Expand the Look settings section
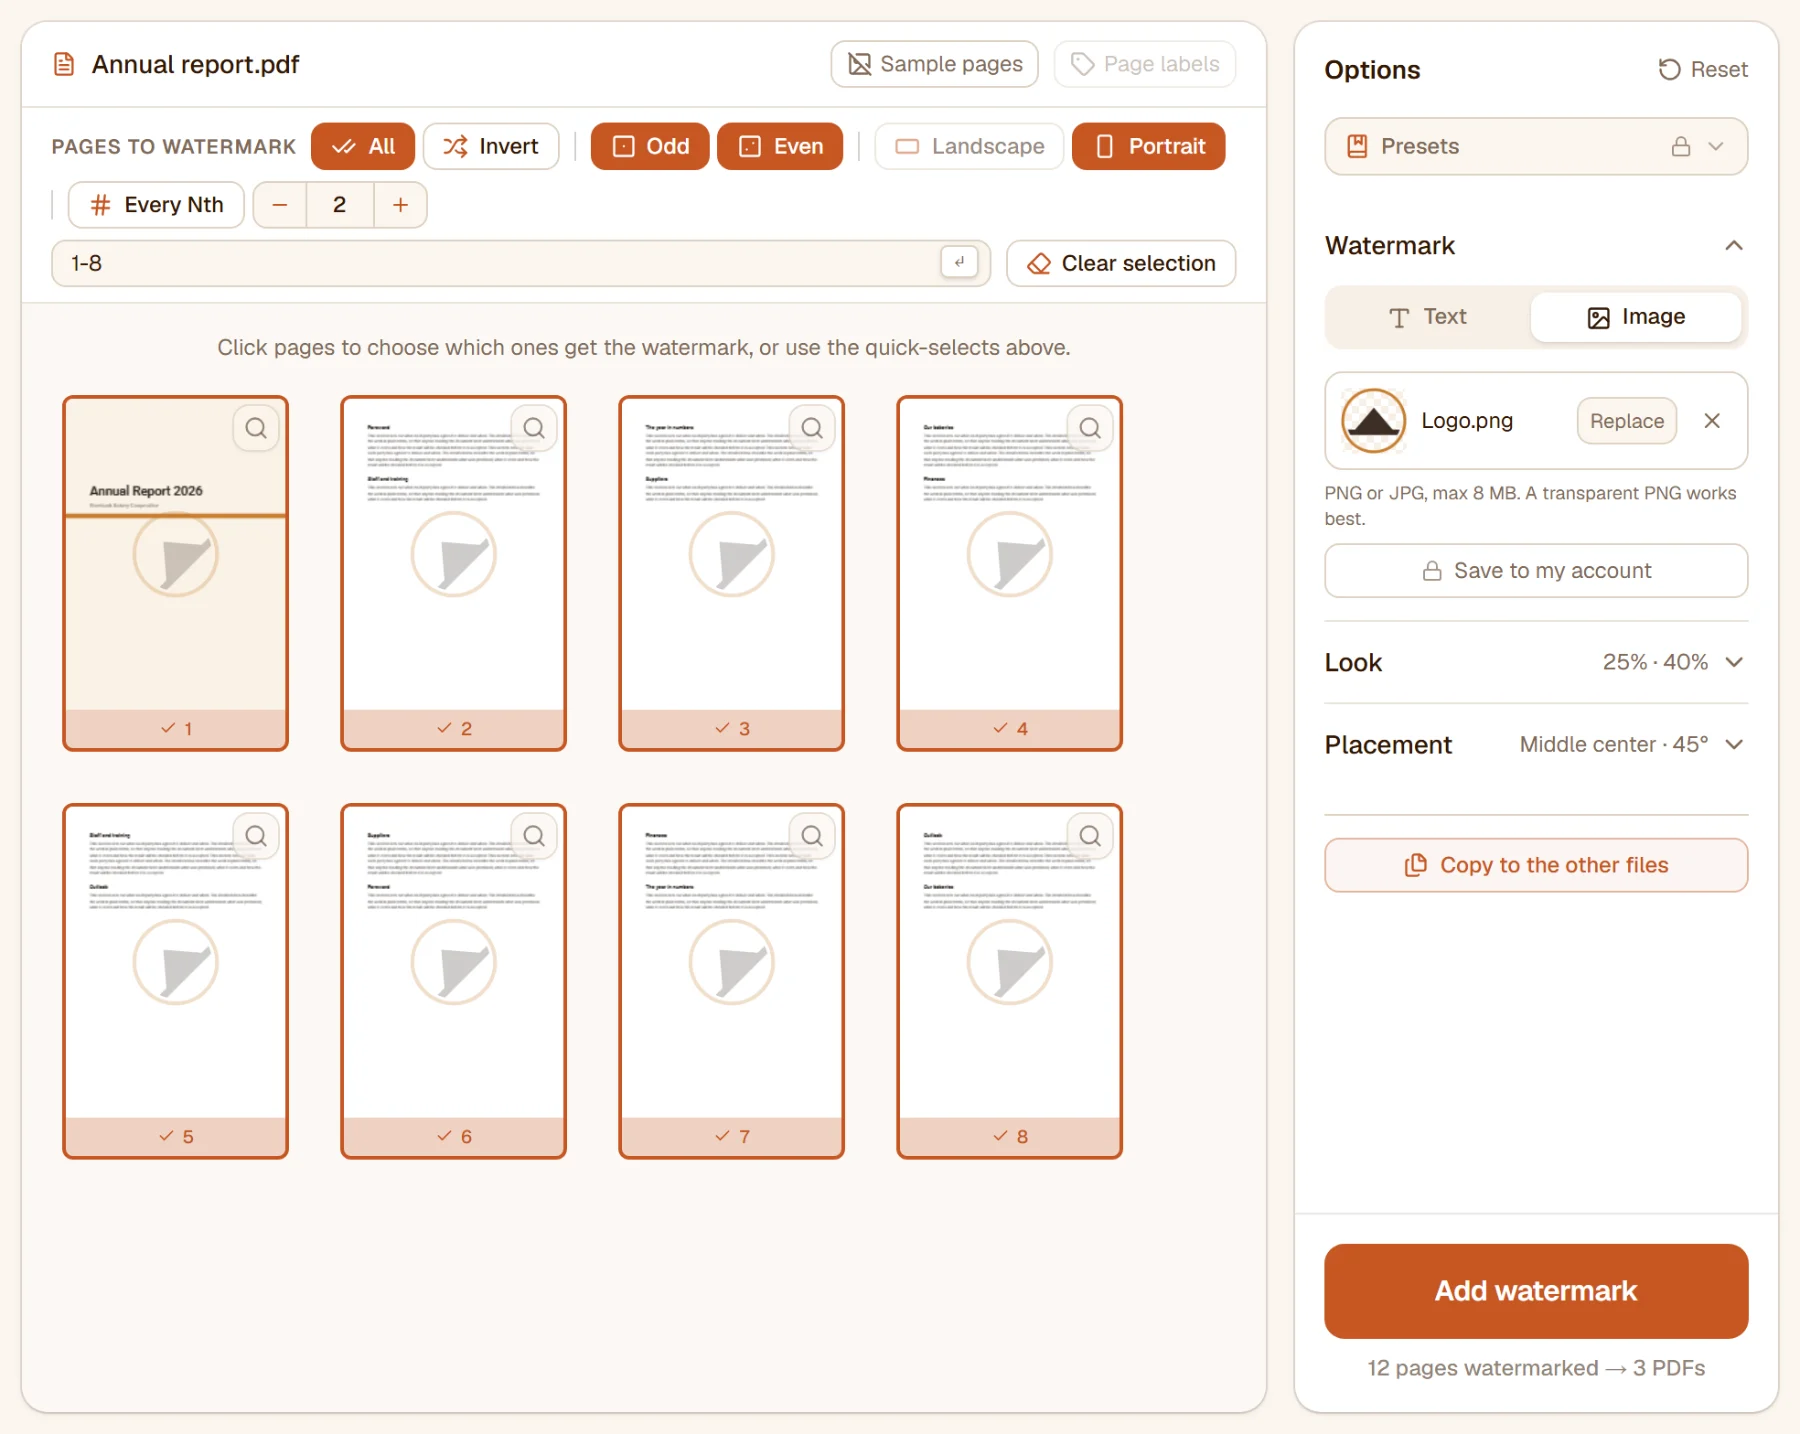 click(1536, 662)
